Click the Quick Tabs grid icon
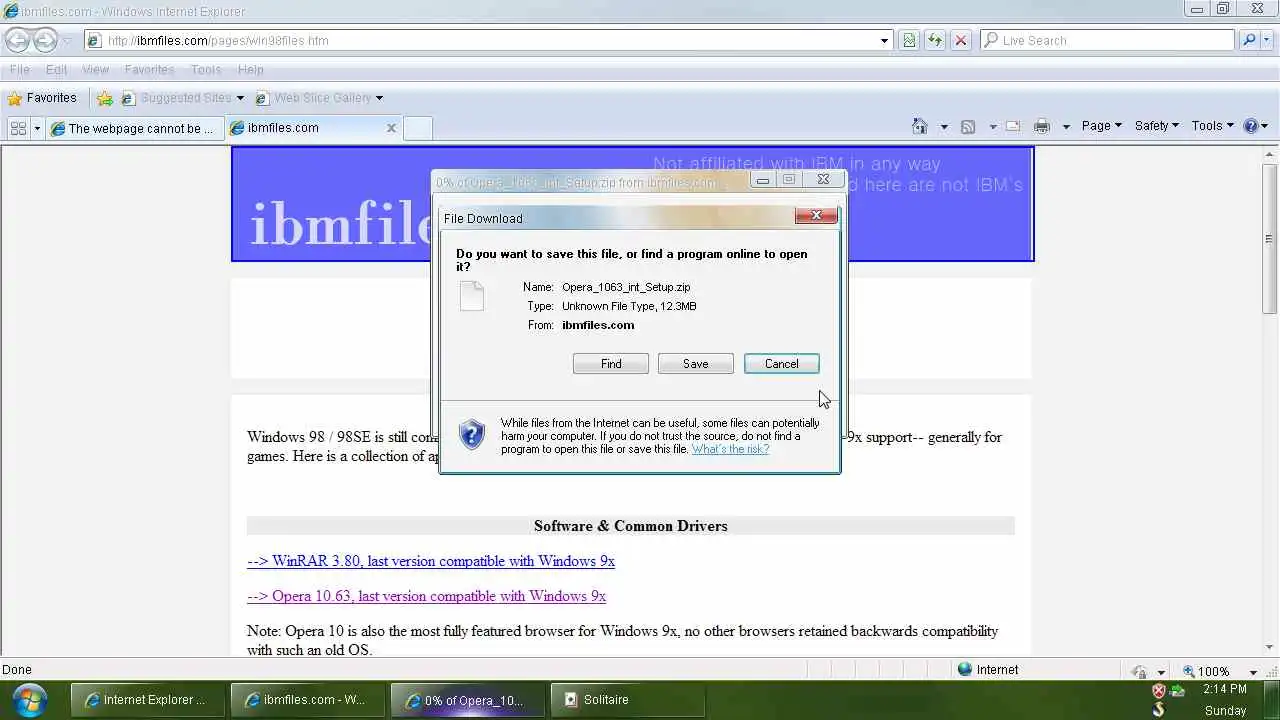 coord(18,128)
